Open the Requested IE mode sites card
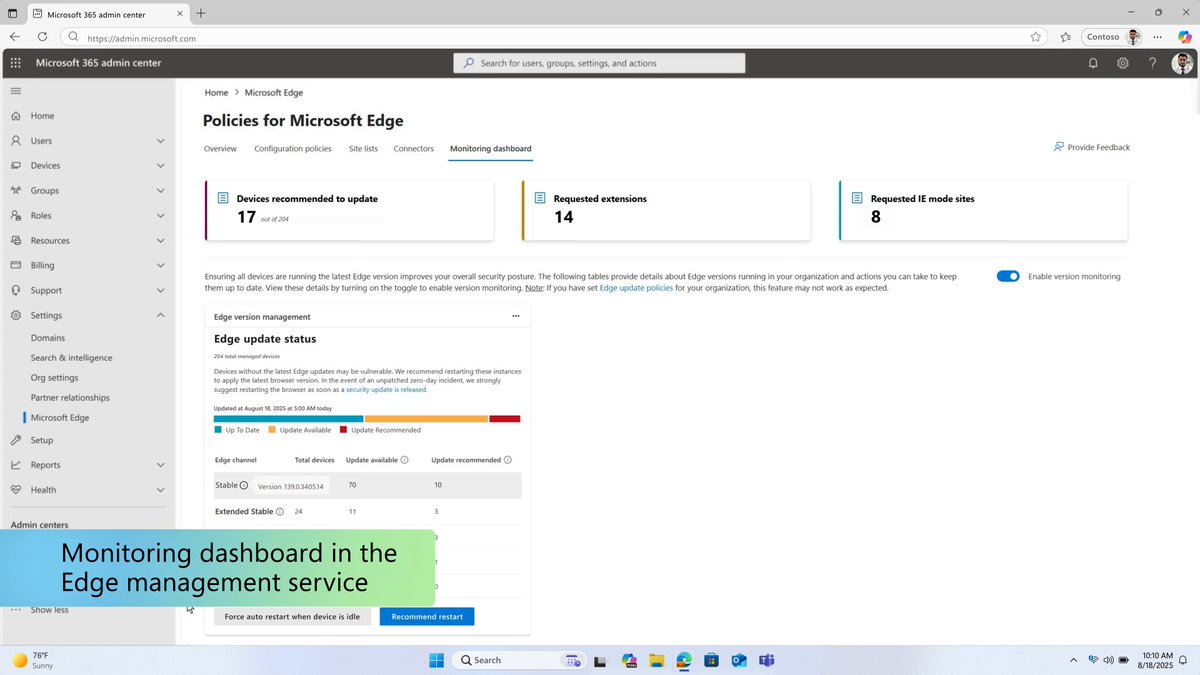 pyautogui.click(x=983, y=210)
